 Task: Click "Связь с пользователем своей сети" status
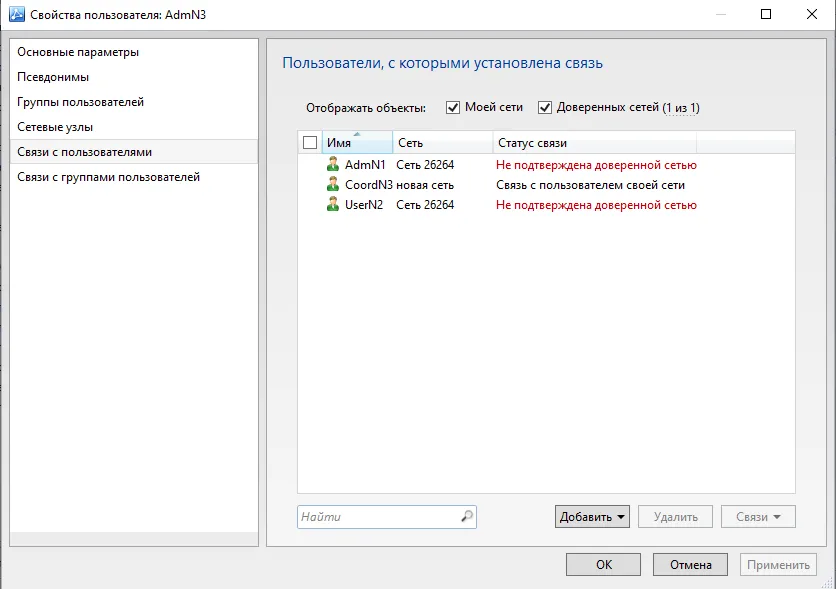pos(590,185)
